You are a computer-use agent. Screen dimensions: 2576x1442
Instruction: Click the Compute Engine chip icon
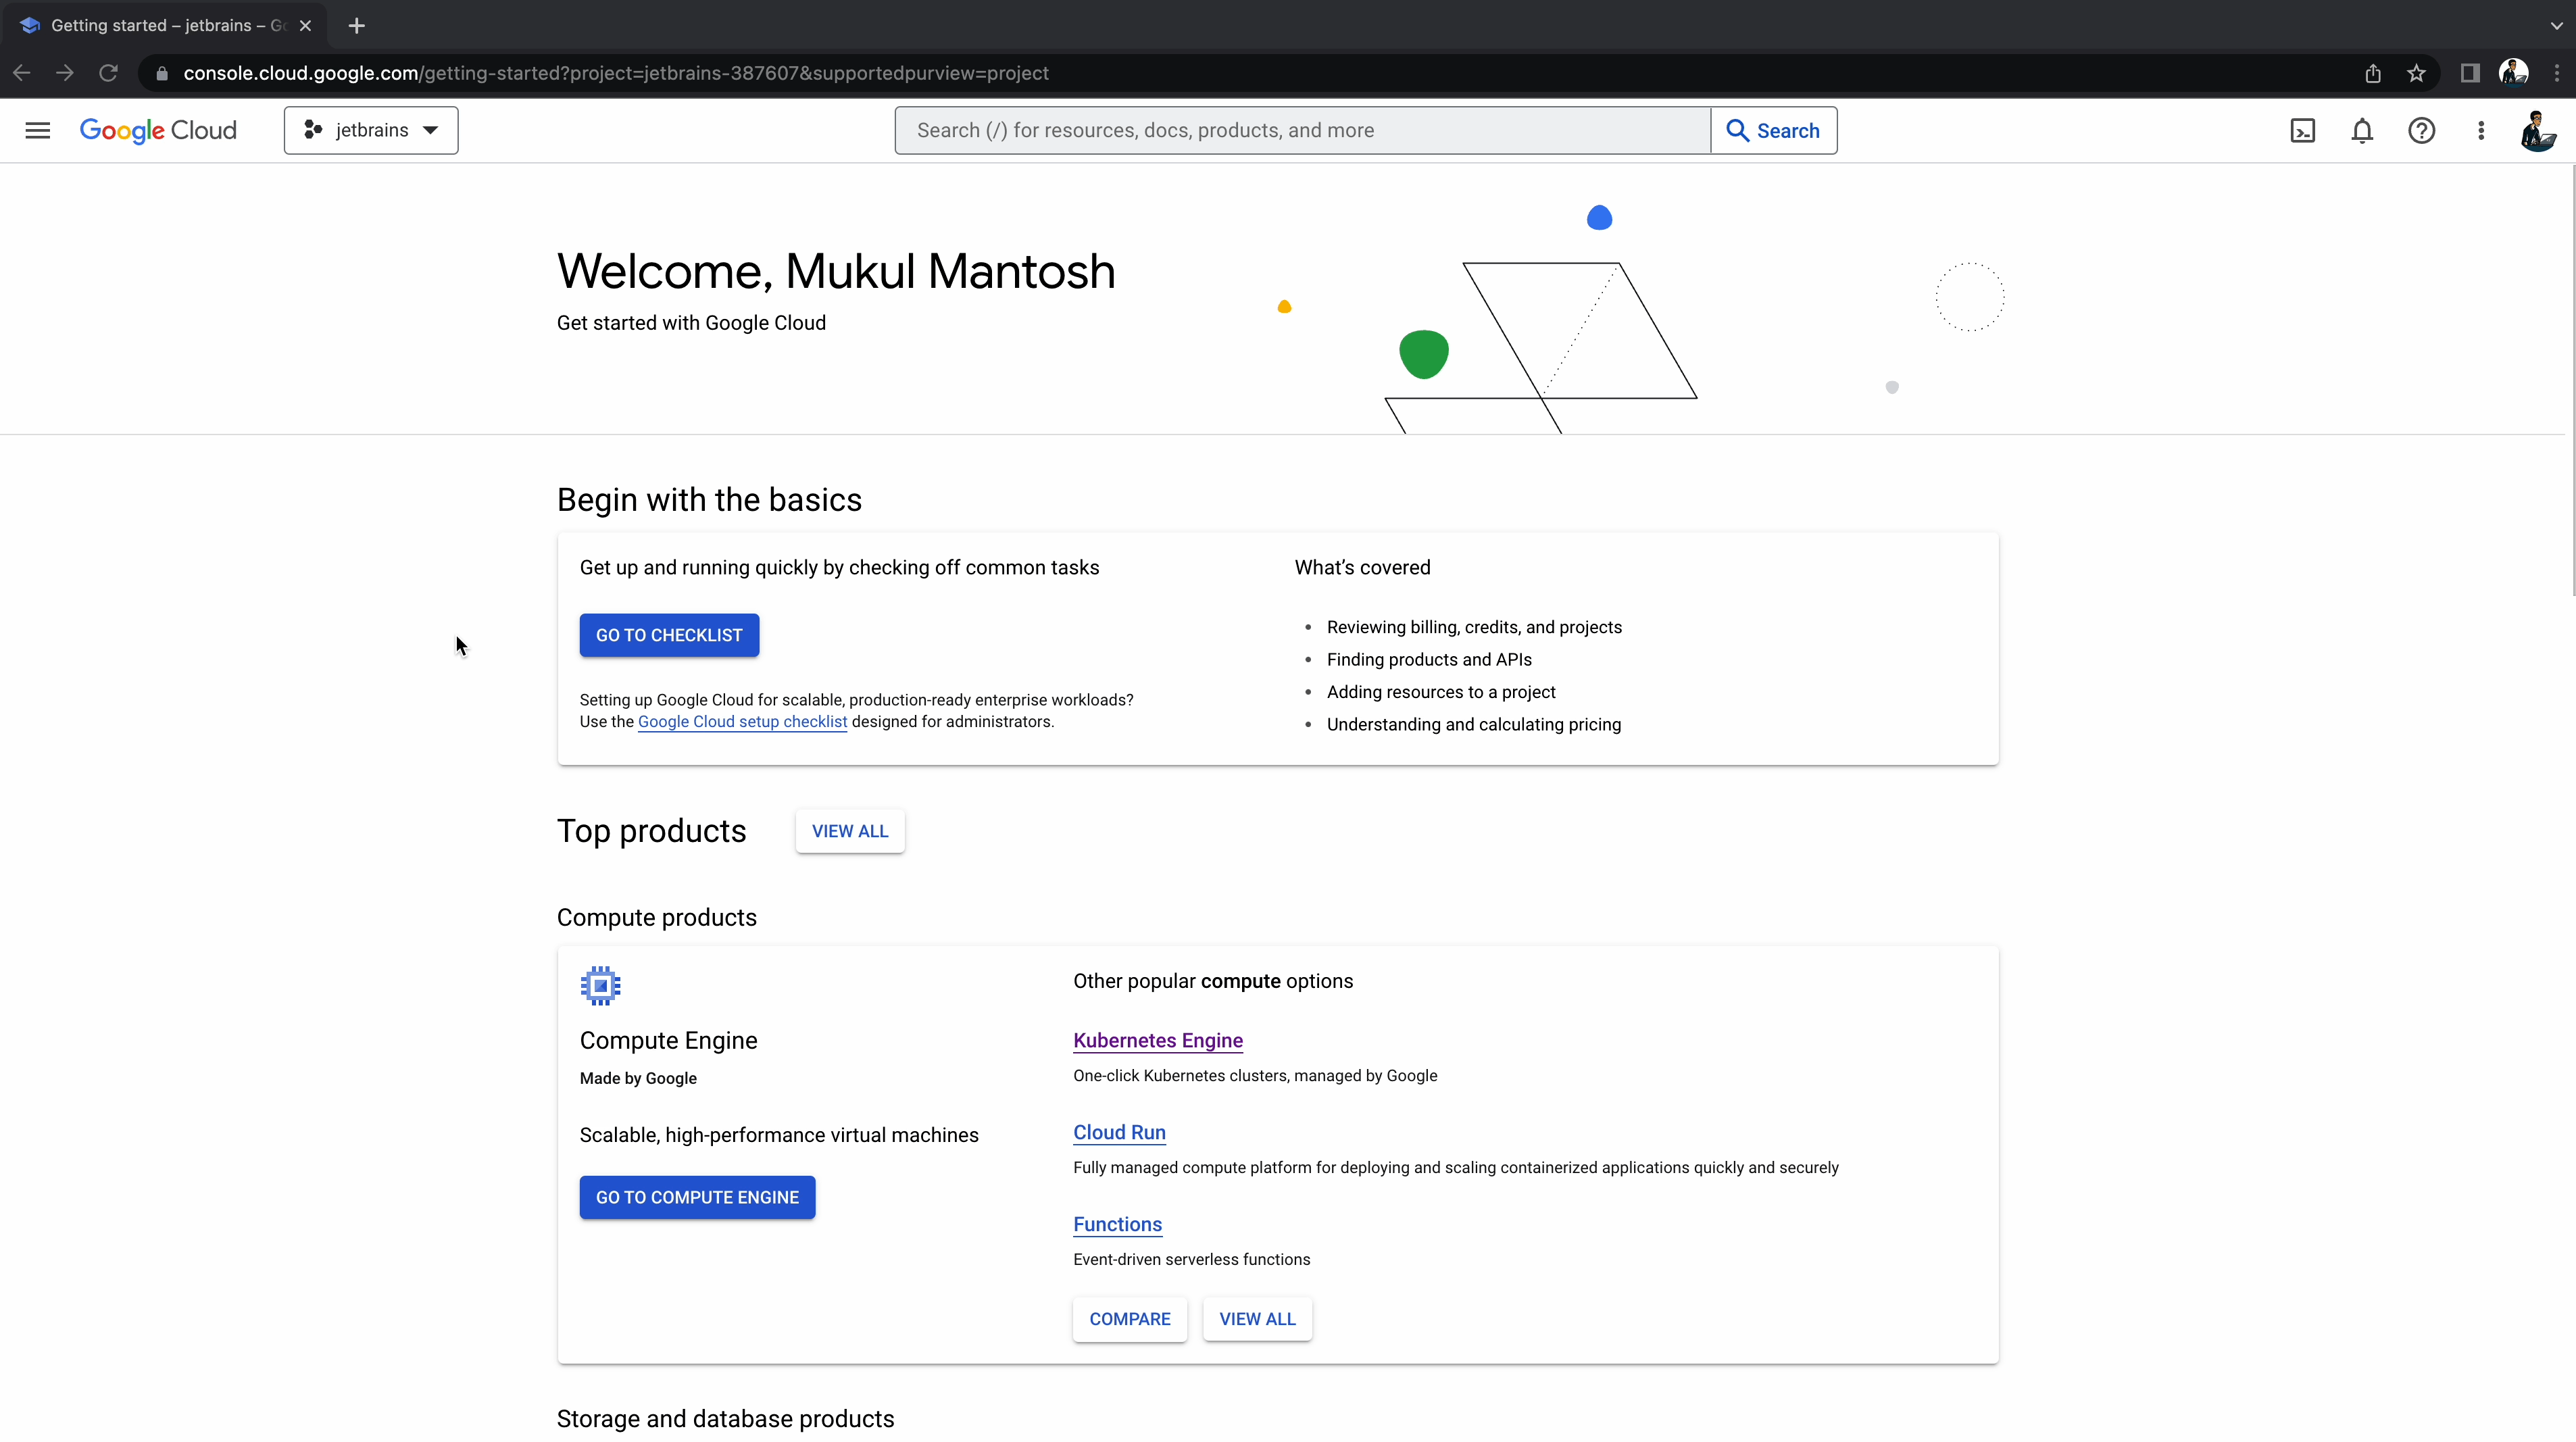click(600, 986)
